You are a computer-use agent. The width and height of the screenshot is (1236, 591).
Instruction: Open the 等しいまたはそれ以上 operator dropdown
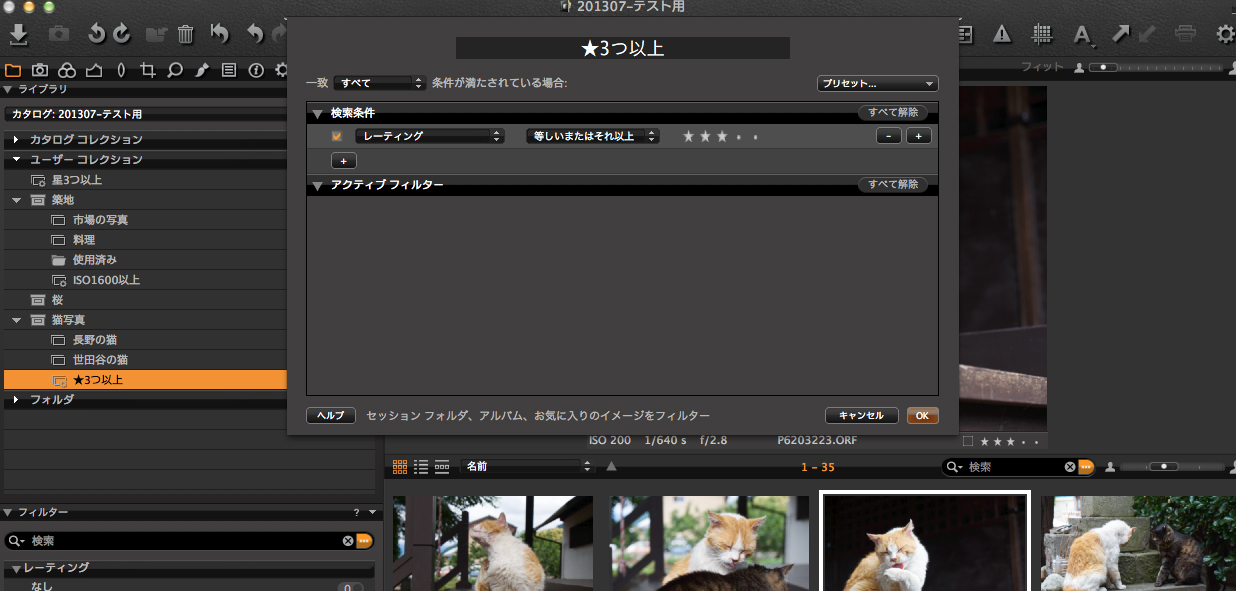pyautogui.click(x=592, y=136)
